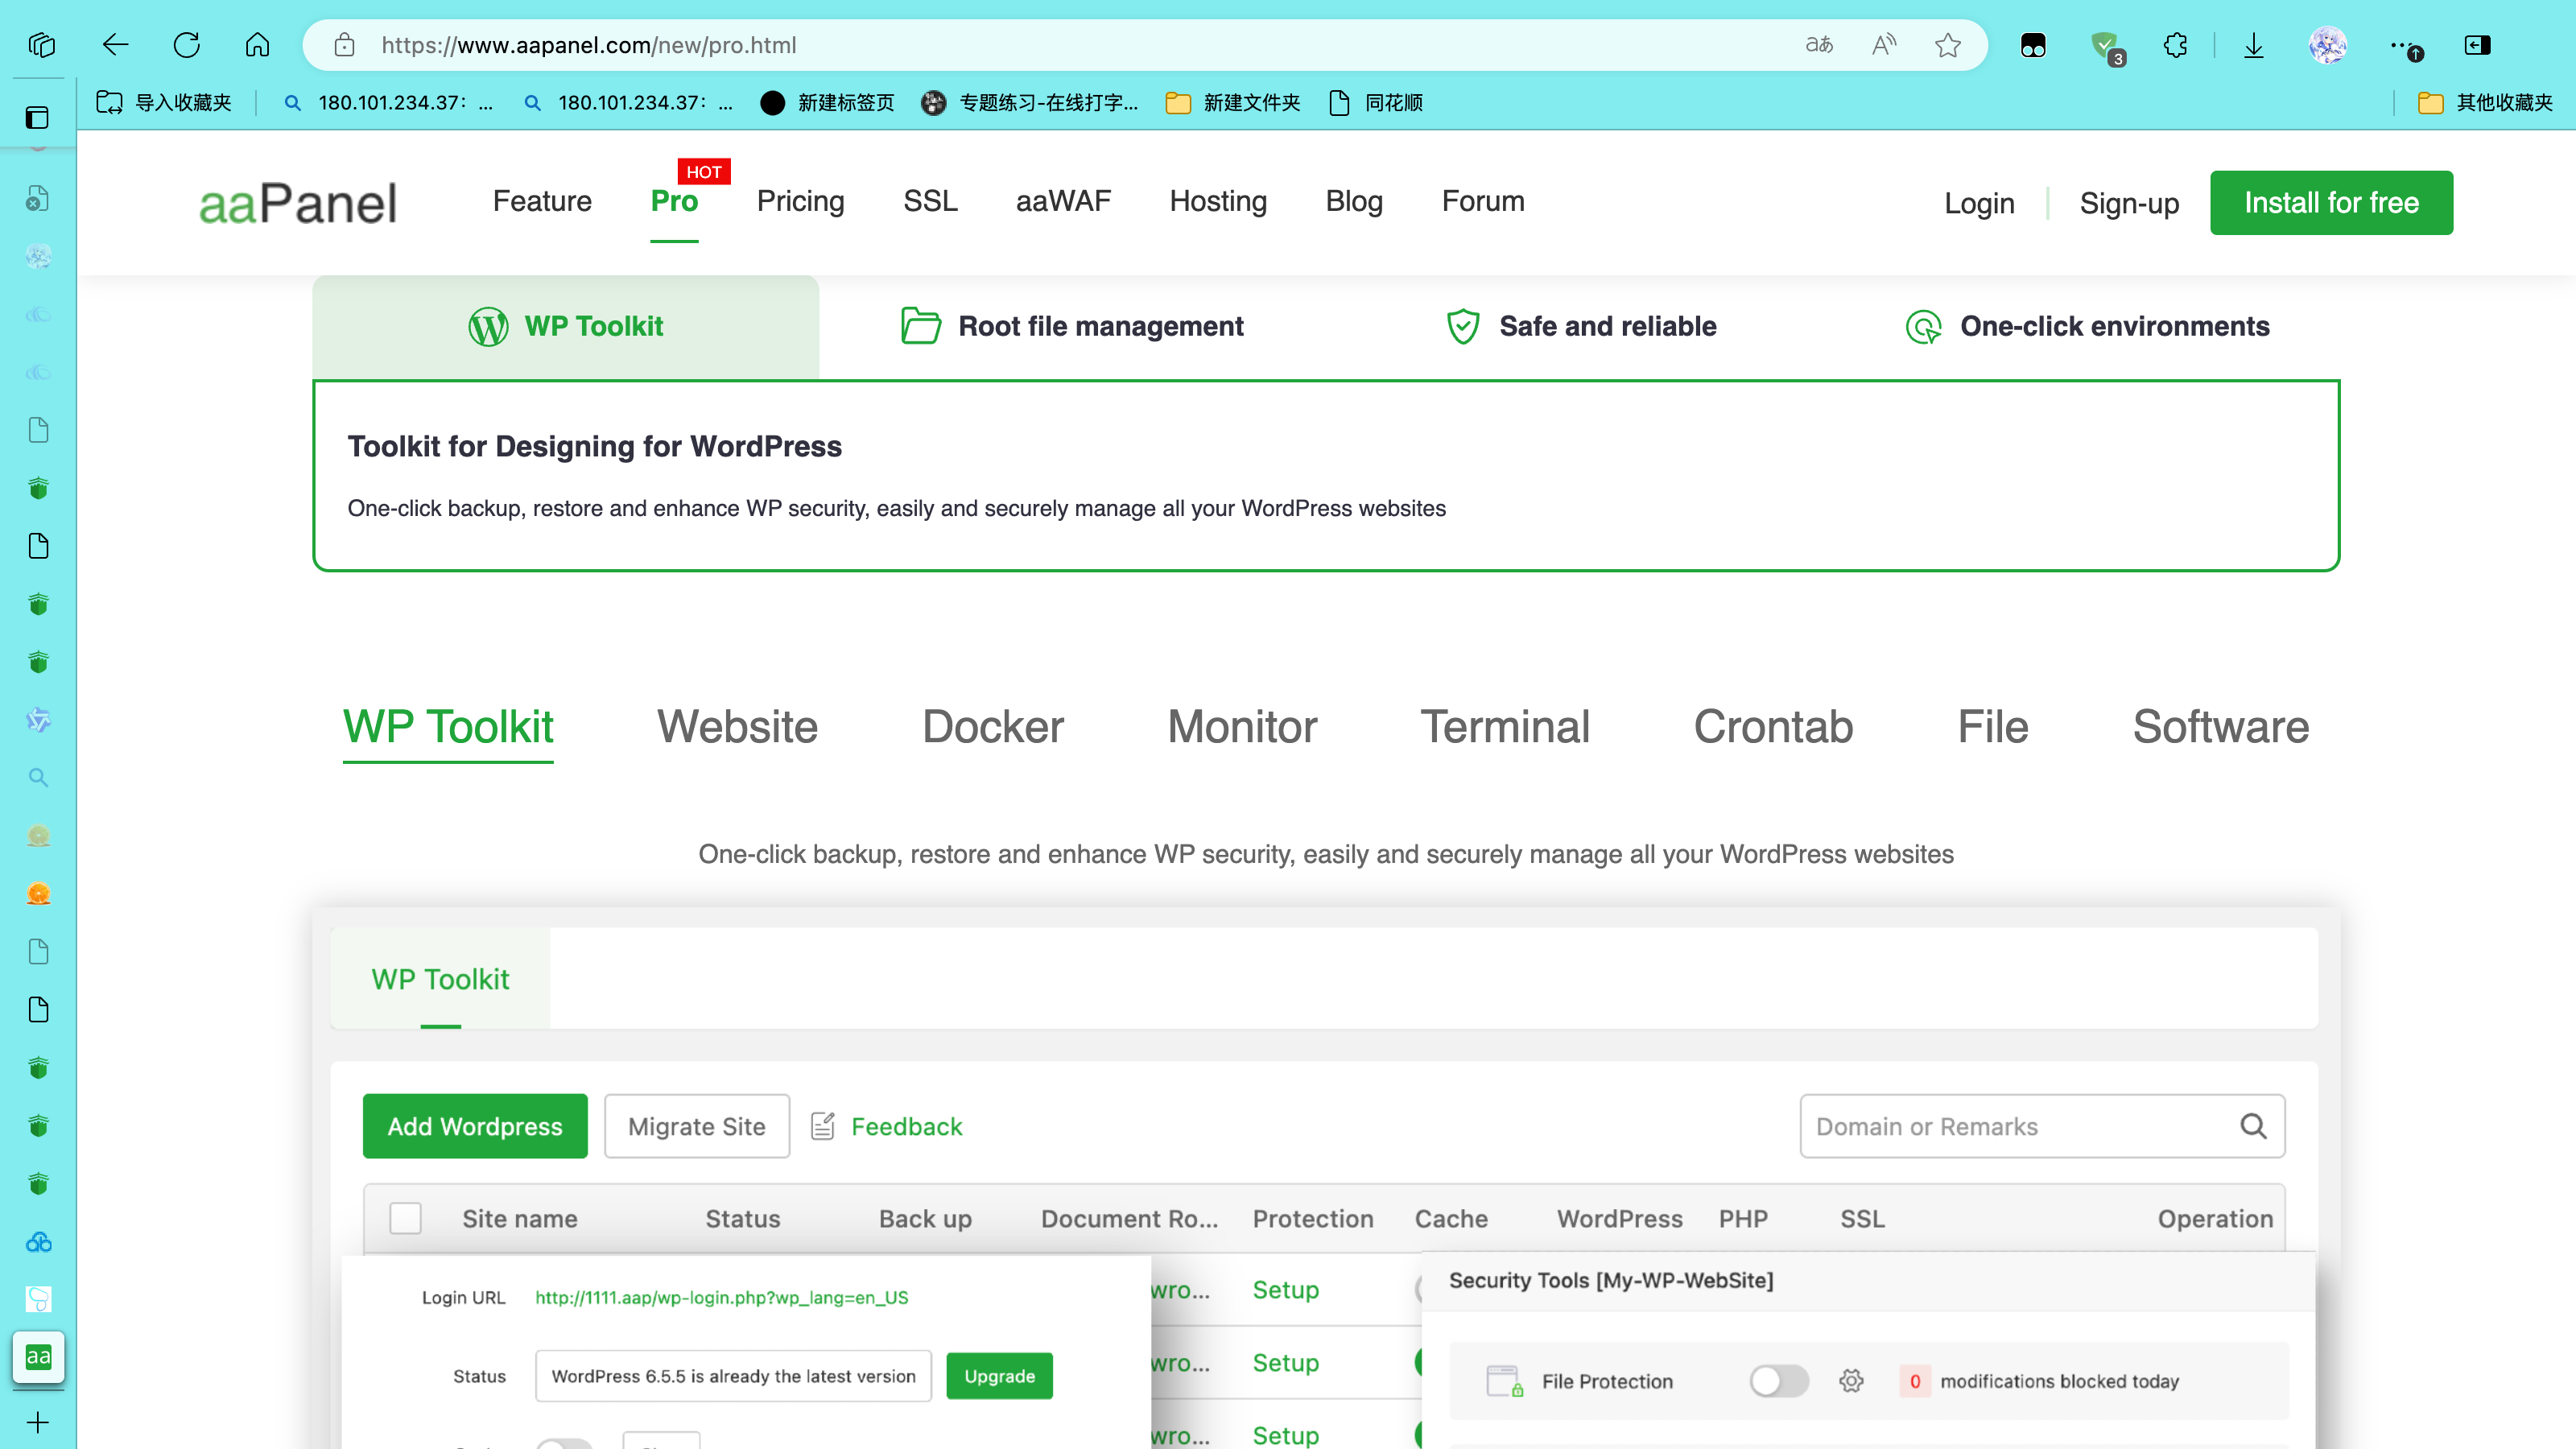The height and width of the screenshot is (1449, 2576).
Task: Open the workspaces icon at top left
Action: point(41,45)
